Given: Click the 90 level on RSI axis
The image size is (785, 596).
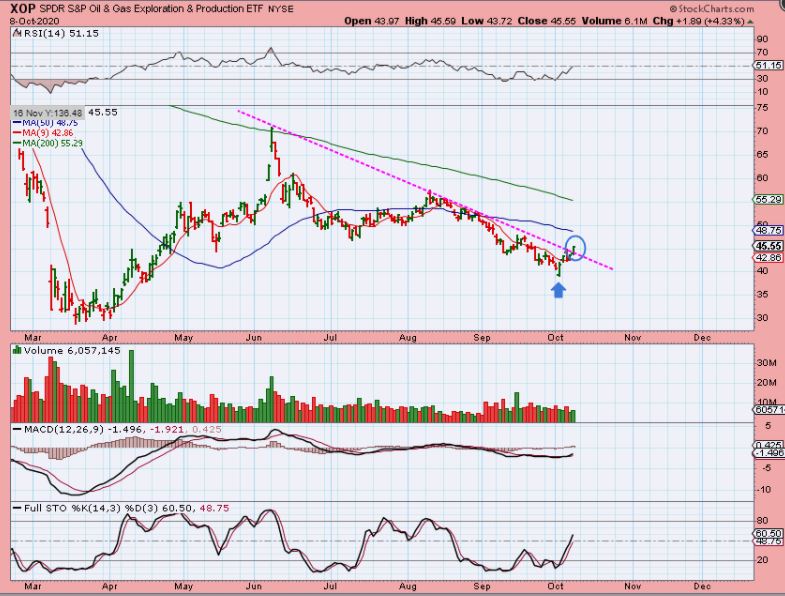Looking at the screenshot, I should [762, 39].
